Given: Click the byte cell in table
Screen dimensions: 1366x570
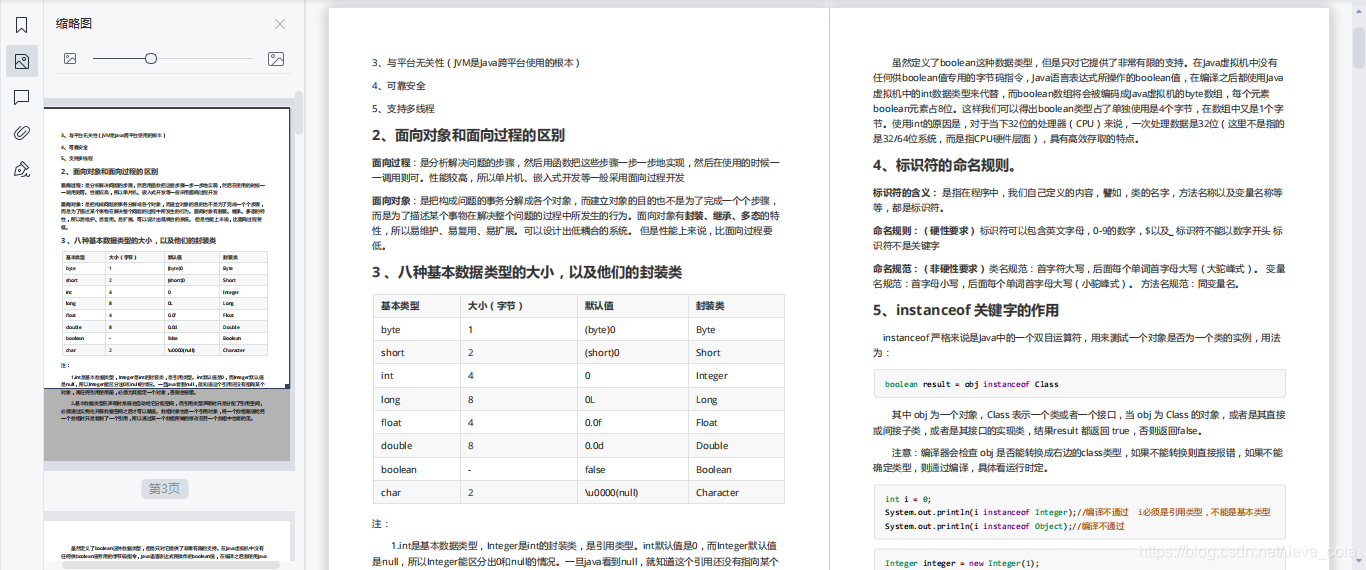Looking at the screenshot, I should click(x=390, y=329).
